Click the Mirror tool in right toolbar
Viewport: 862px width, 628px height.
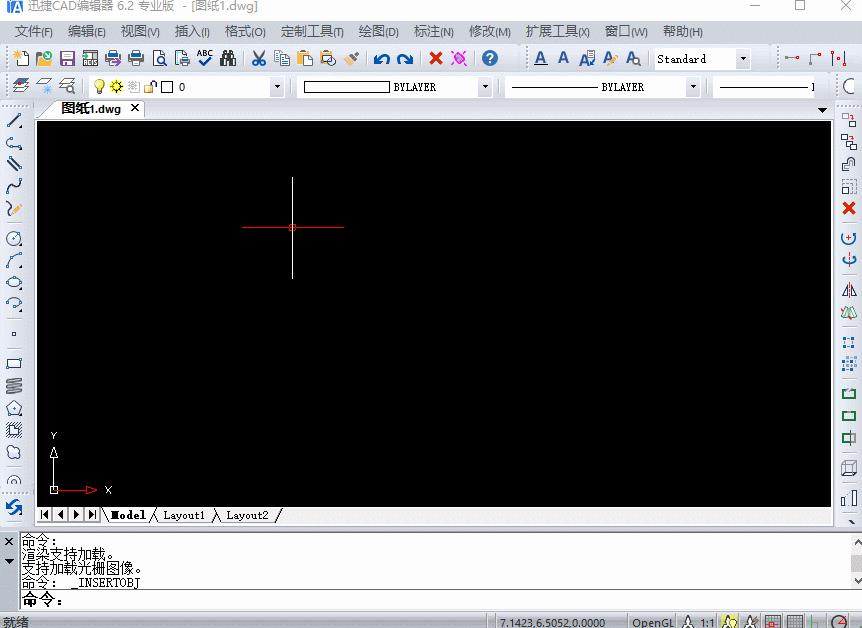849,290
